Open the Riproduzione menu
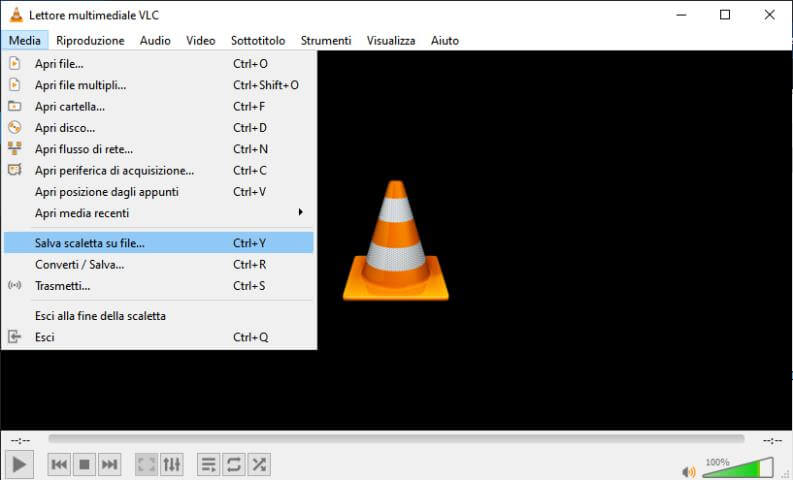 (90, 40)
